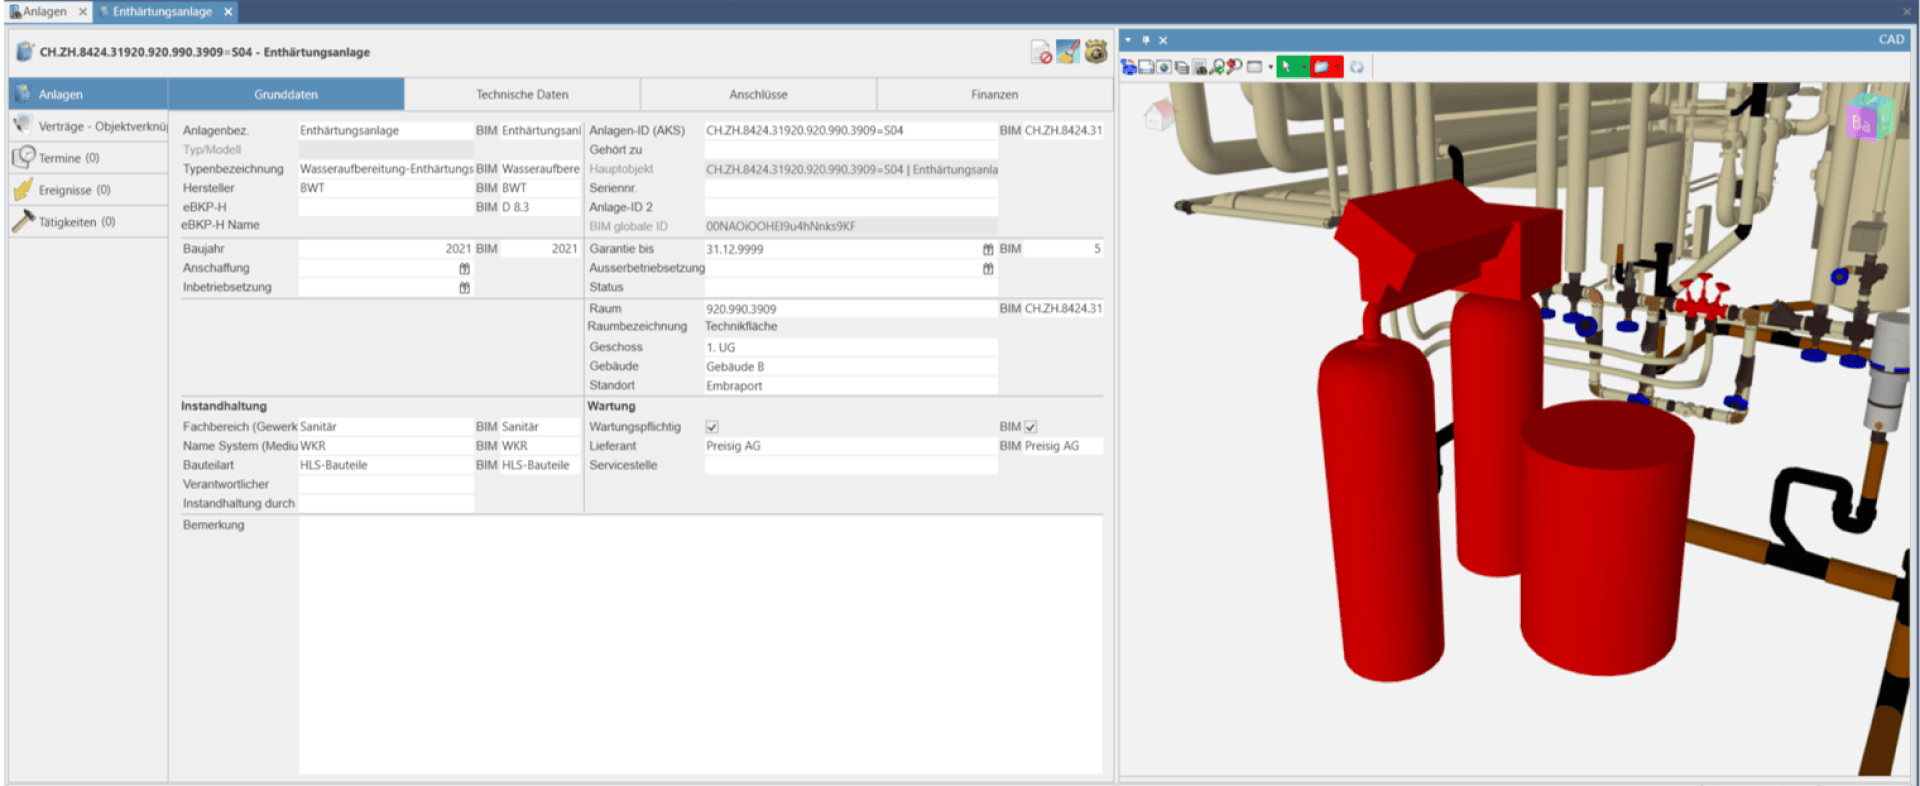This screenshot has width=1920, height=786.
Task: Click the Raum field 920.990.3909
Action: pyautogui.click(x=851, y=309)
